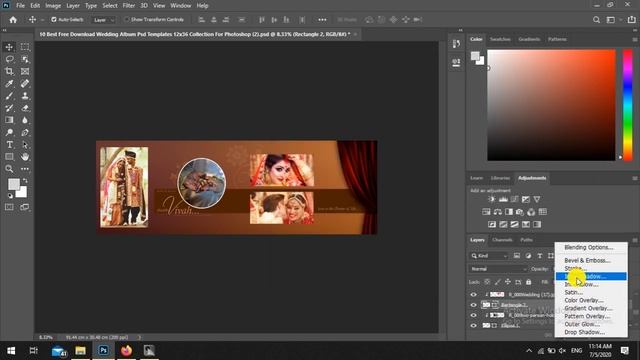640x360 pixels.
Task: Open the workspace switcher dropdown
Action: pos(613,20)
